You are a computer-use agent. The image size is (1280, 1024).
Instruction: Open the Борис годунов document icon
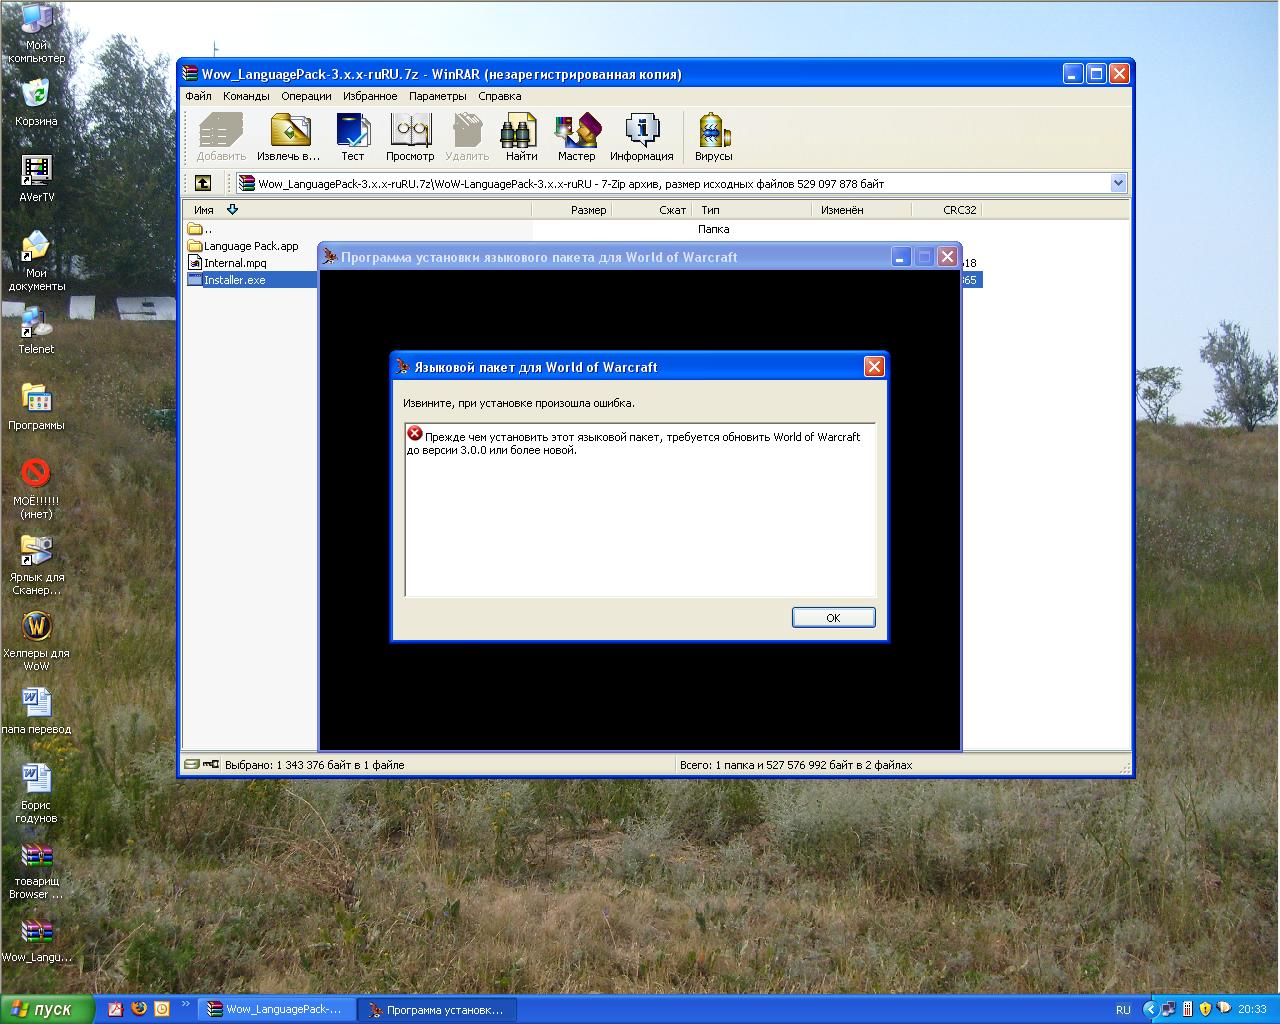(x=37, y=793)
